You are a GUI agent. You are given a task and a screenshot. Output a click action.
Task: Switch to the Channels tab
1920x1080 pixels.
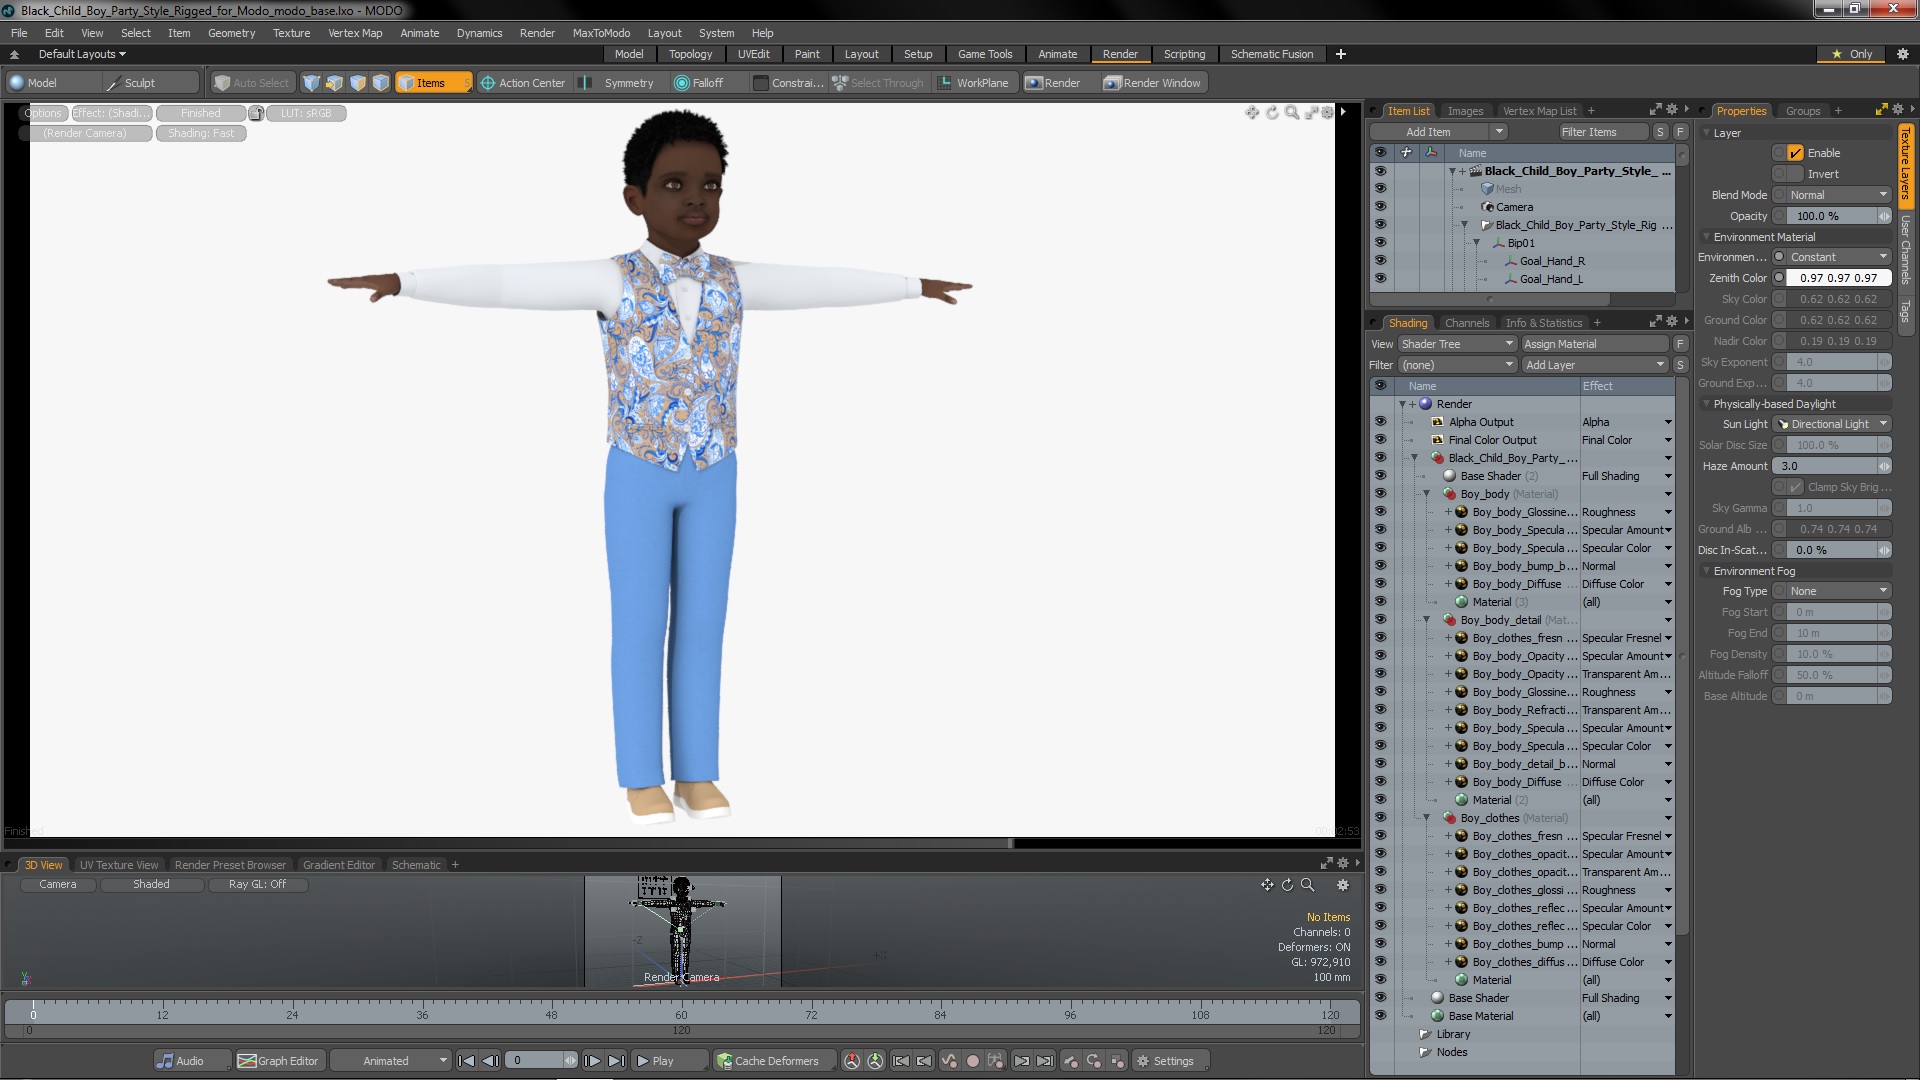pos(1467,323)
